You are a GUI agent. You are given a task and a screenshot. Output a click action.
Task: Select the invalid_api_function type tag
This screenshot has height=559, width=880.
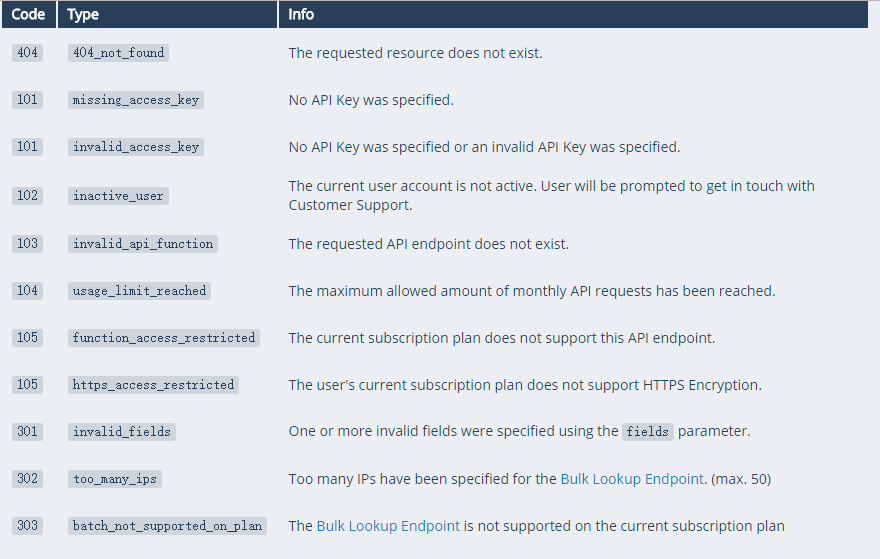pyautogui.click(x=143, y=244)
